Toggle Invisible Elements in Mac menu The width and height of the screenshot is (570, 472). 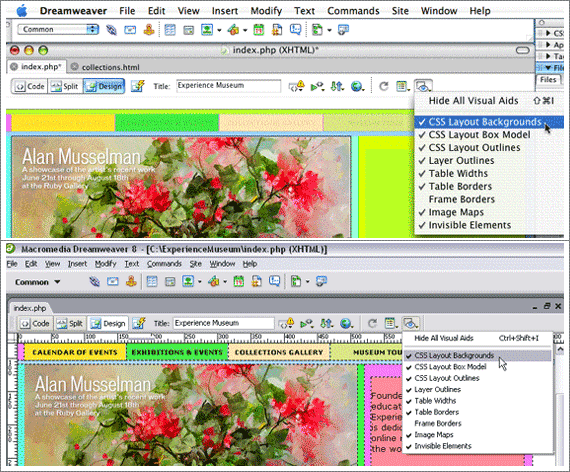click(x=489, y=225)
